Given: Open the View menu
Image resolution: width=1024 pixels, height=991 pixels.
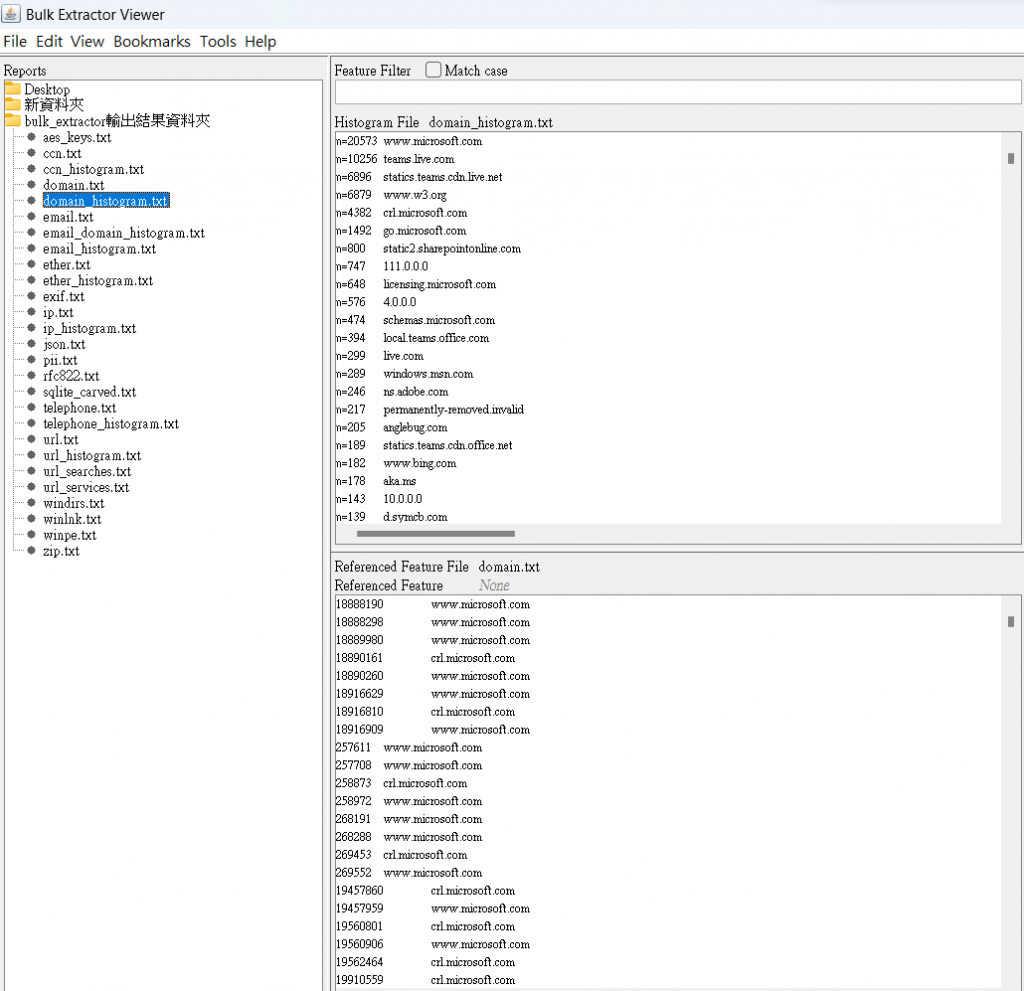Looking at the screenshot, I should click(87, 42).
